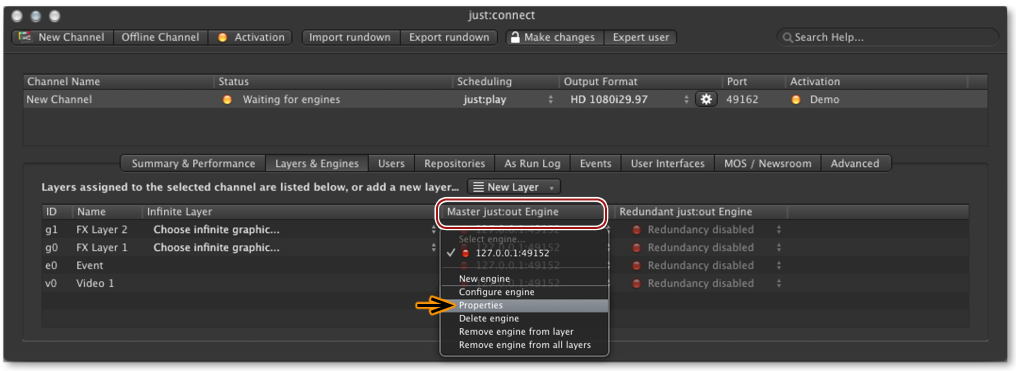Open the Users tab
1016x371 pixels.
391,164
